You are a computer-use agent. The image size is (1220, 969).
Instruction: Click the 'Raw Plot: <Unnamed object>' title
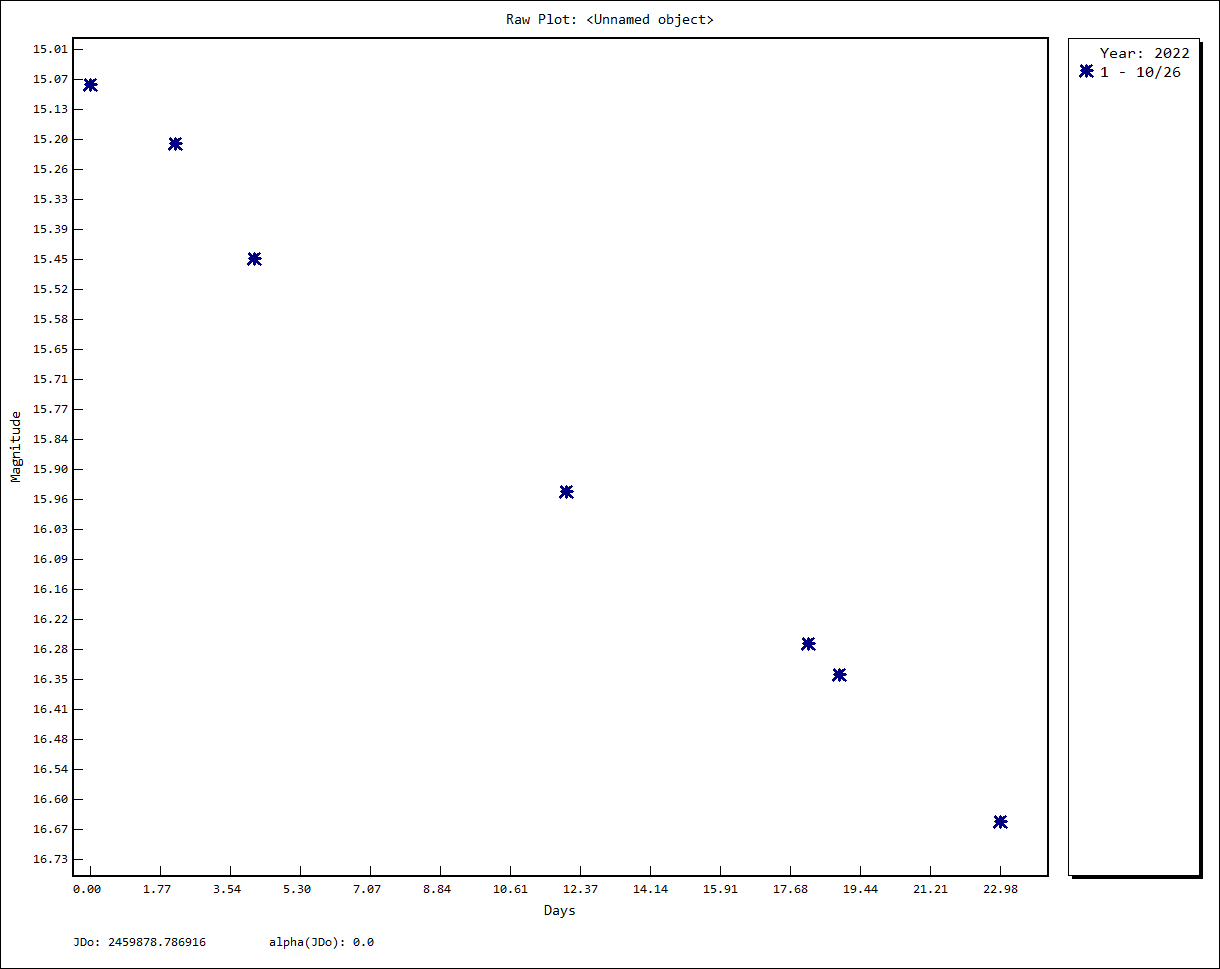pyautogui.click(x=610, y=19)
